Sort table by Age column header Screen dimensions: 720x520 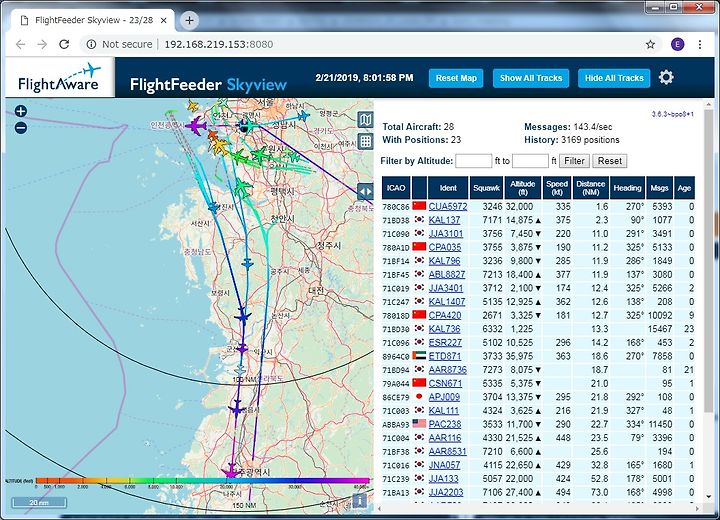684,188
